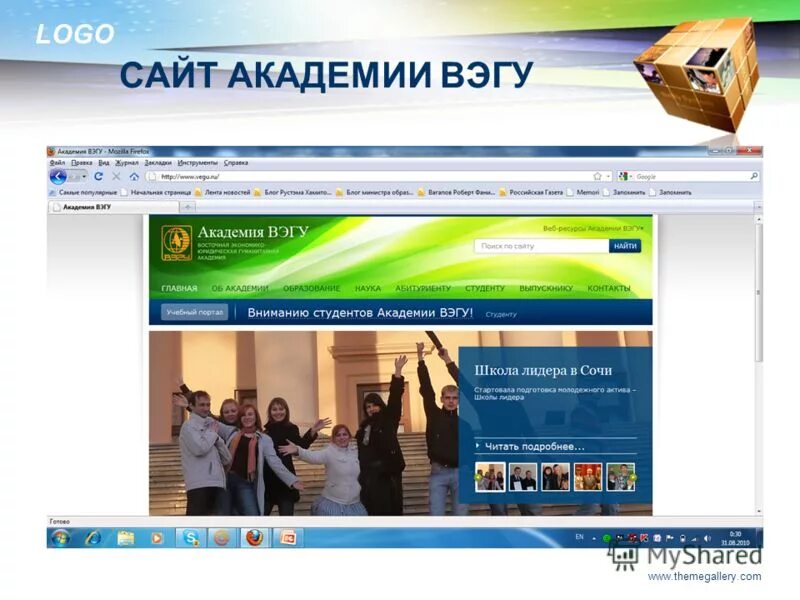This screenshot has height=600, width=800.
Task: Switch to PowerPoint on taskbar
Action: [x=288, y=538]
